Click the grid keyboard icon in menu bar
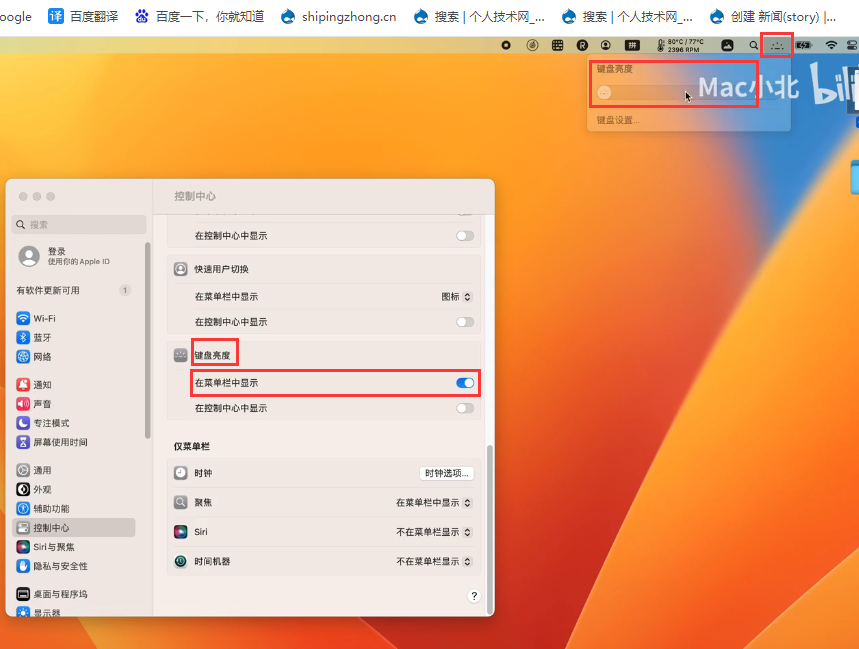Screen dimensions: 859x649 pos(557,45)
